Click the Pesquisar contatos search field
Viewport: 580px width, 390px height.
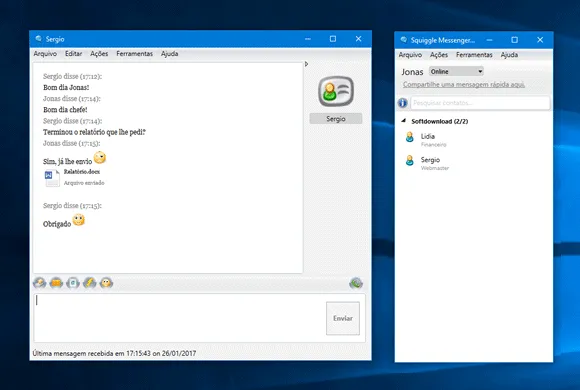(x=480, y=103)
